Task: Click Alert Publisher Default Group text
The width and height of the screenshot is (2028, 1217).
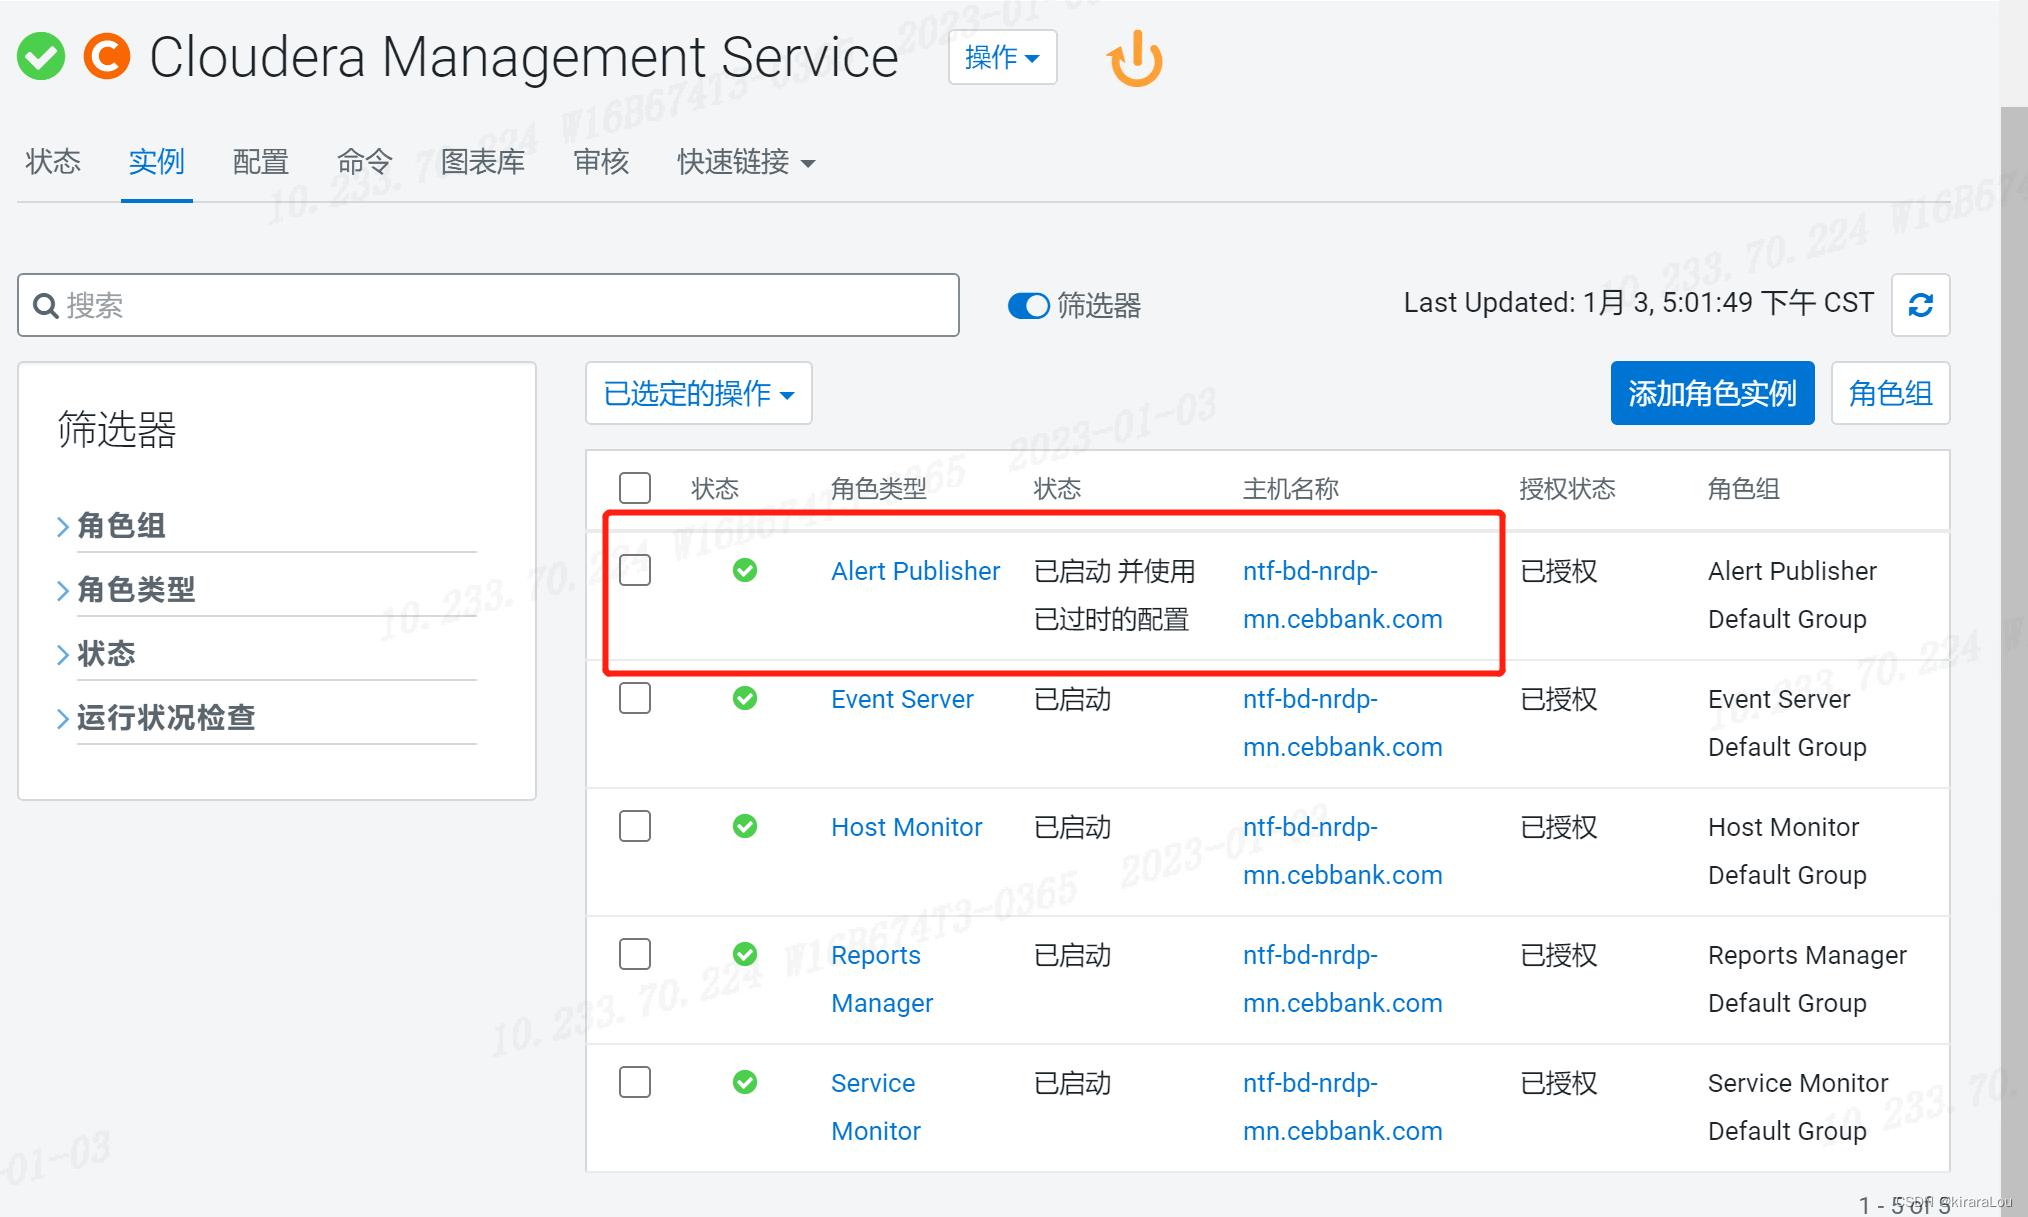Action: 1792,595
